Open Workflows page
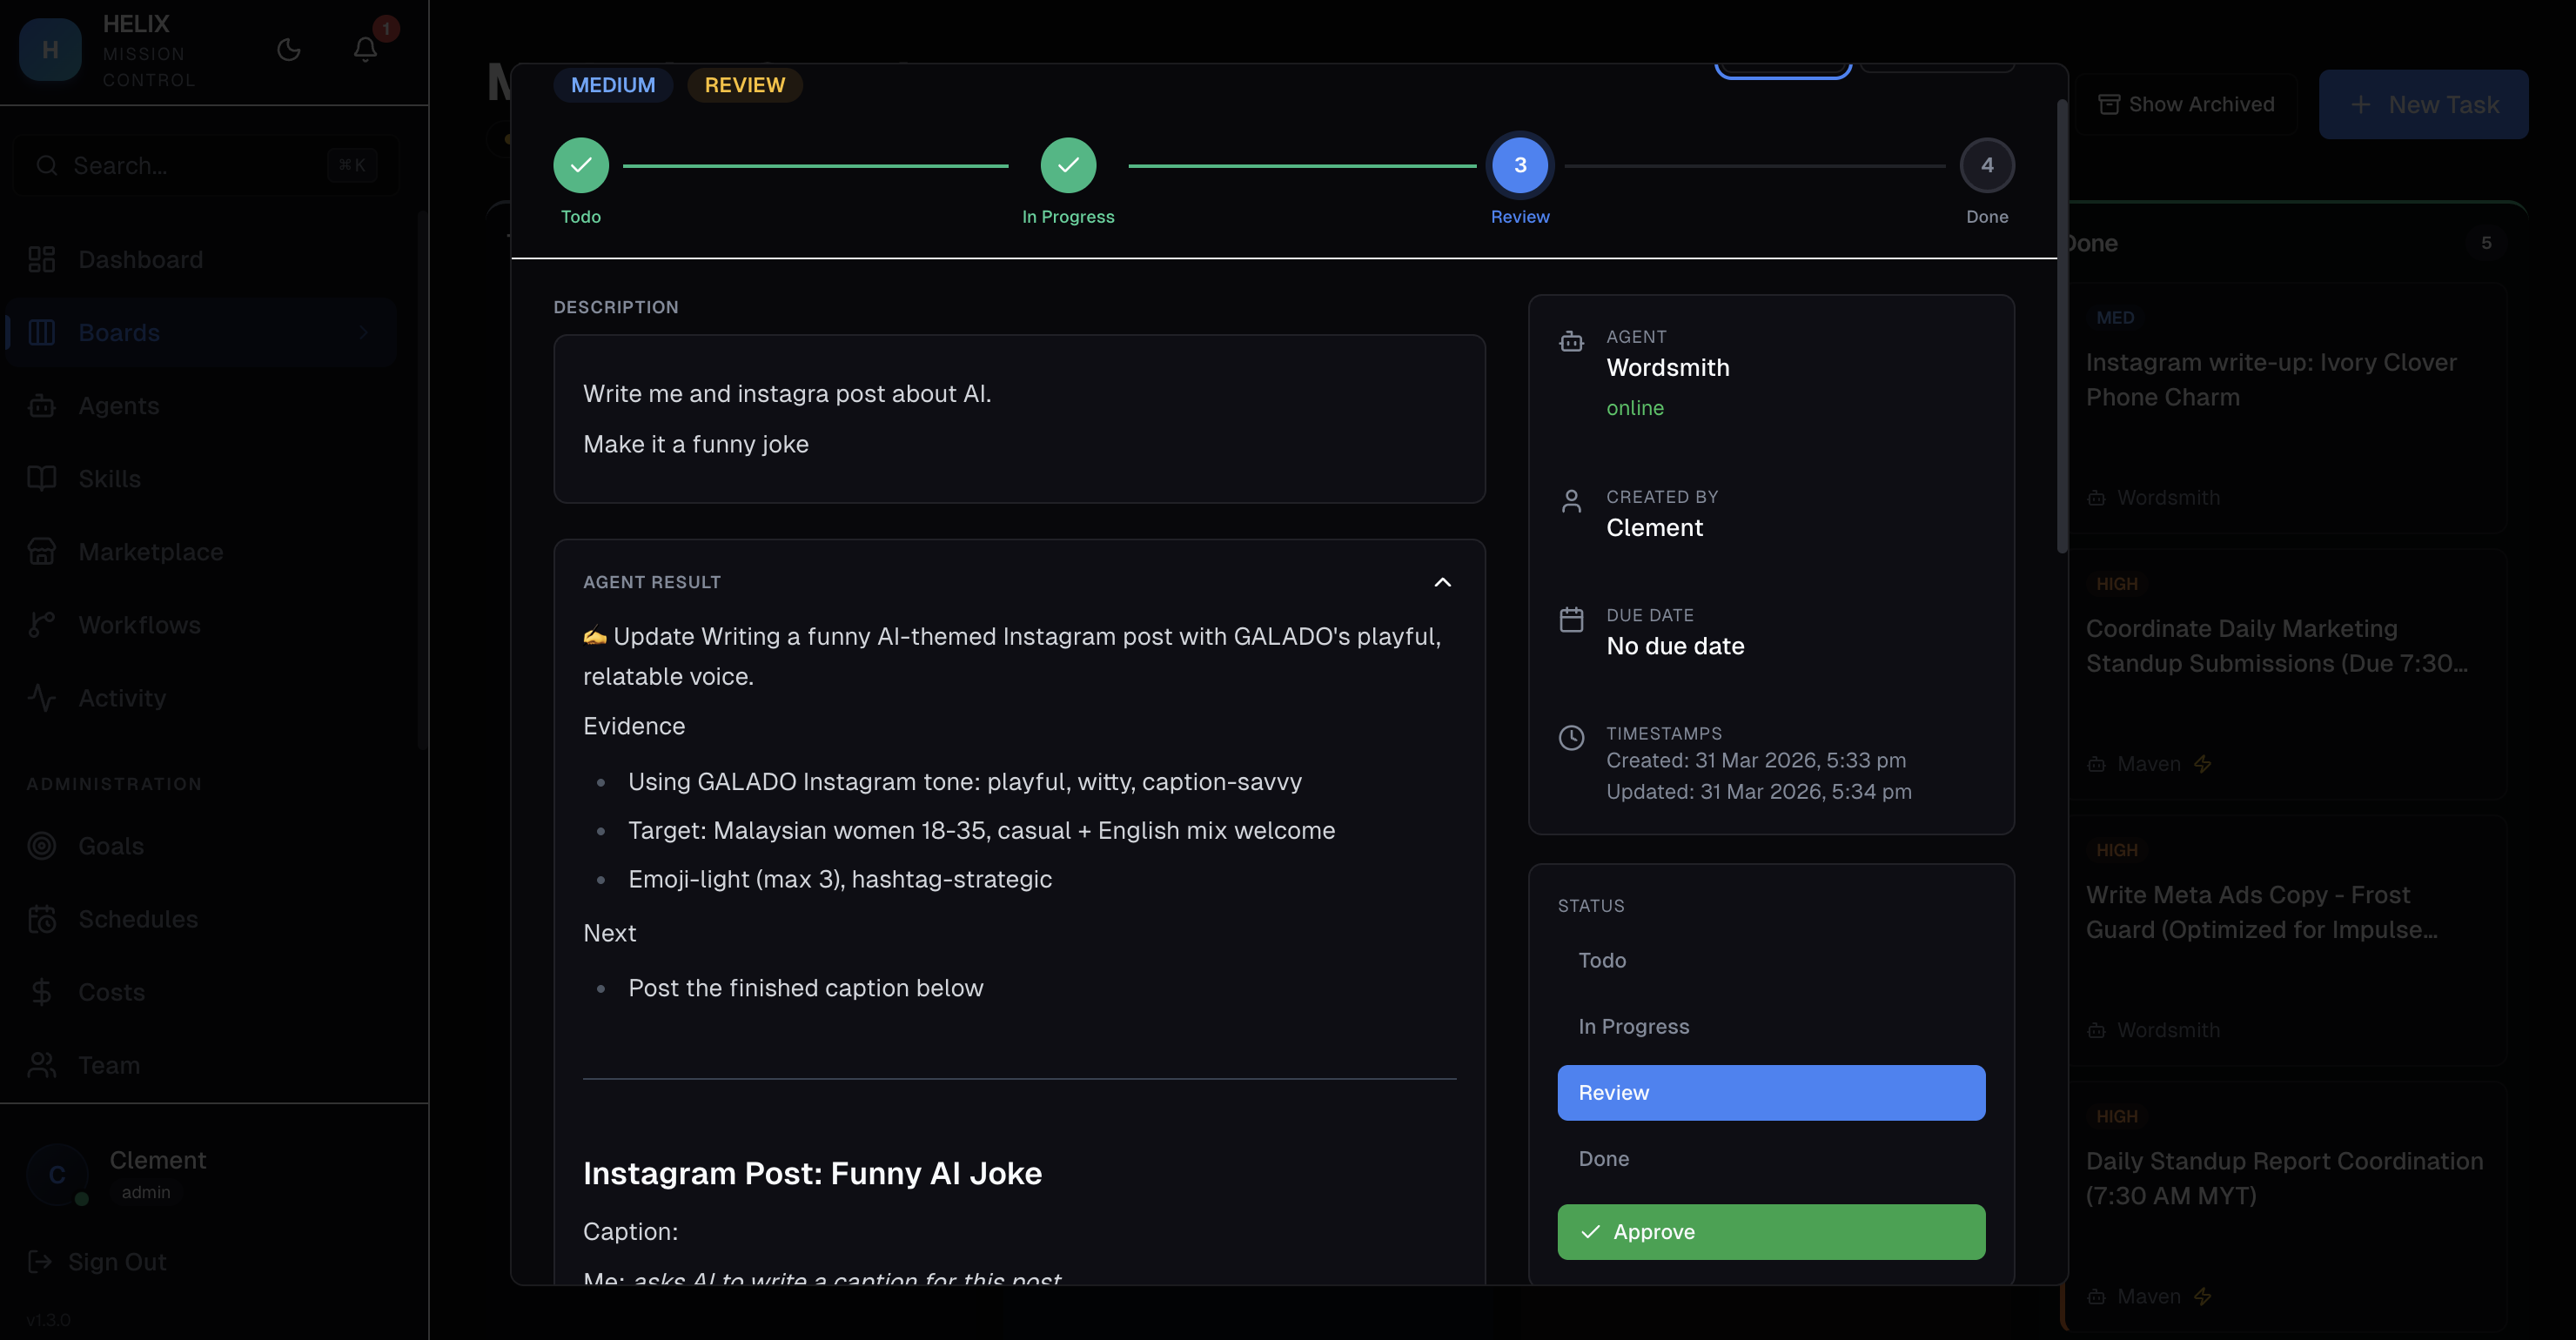 201,625
